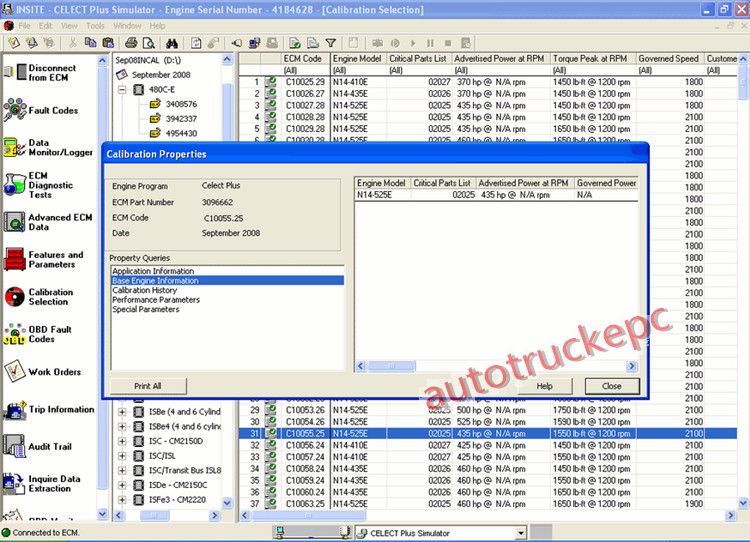Open Features and Parameters
This screenshot has width=750, height=542.
44,259
